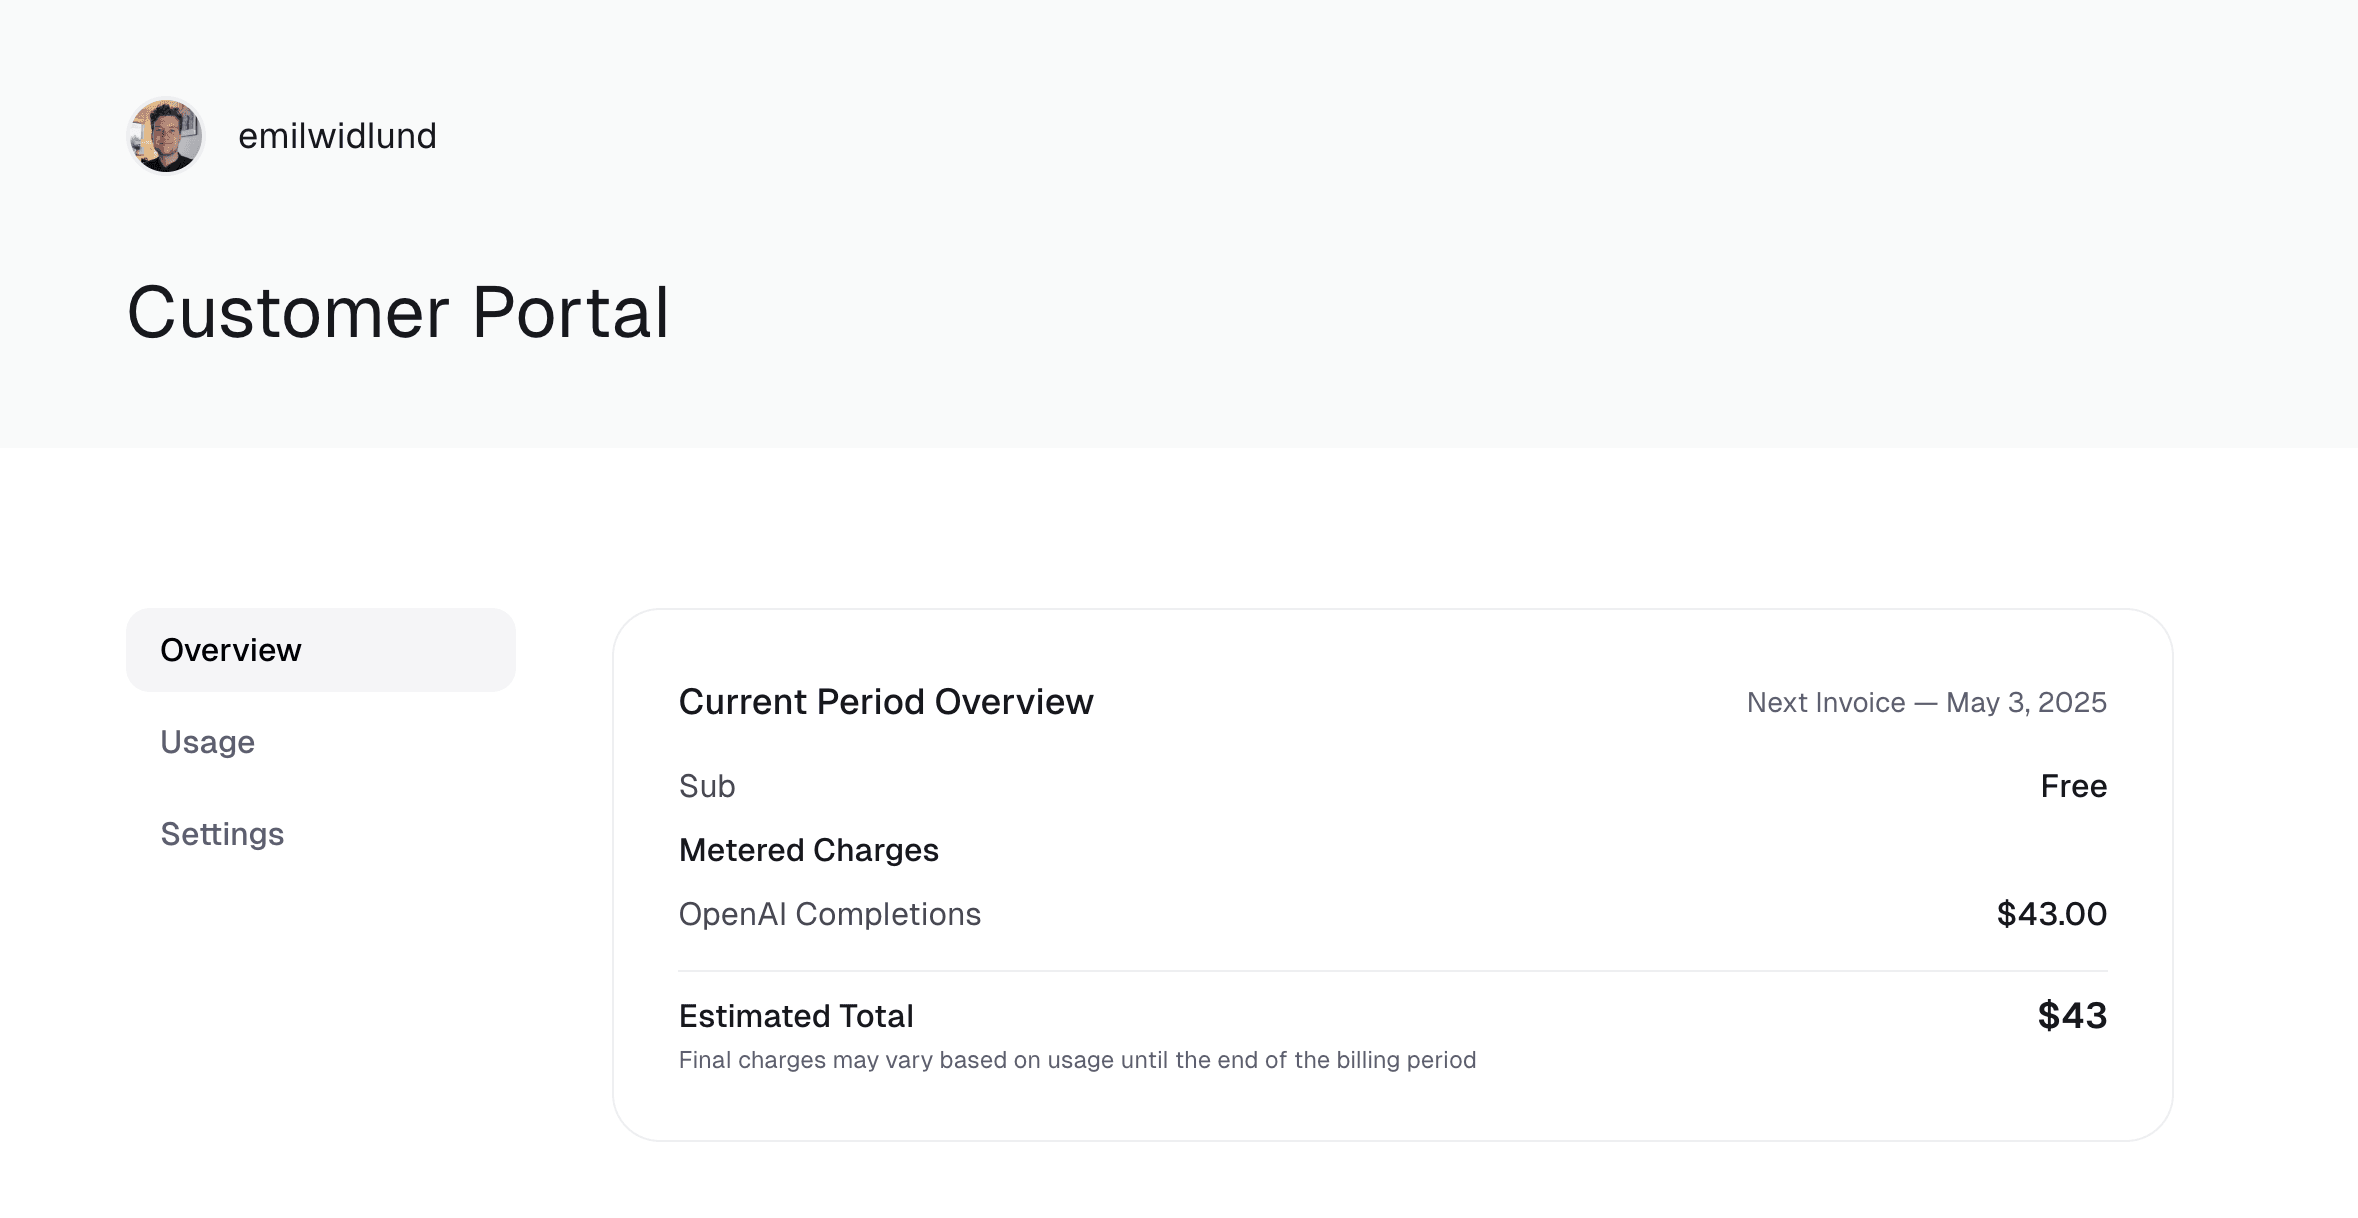Click the word Portal in page title

[x=570, y=312]
